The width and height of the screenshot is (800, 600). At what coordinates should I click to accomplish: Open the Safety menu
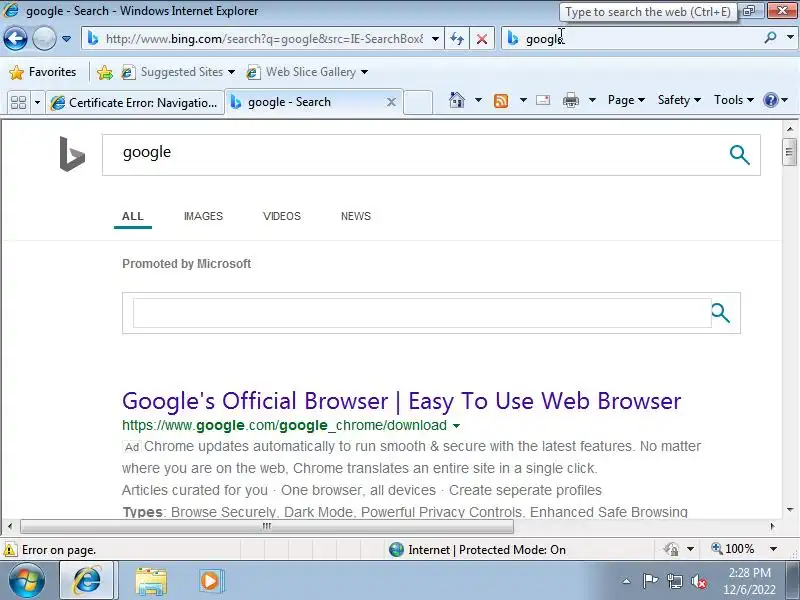tap(679, 100)
